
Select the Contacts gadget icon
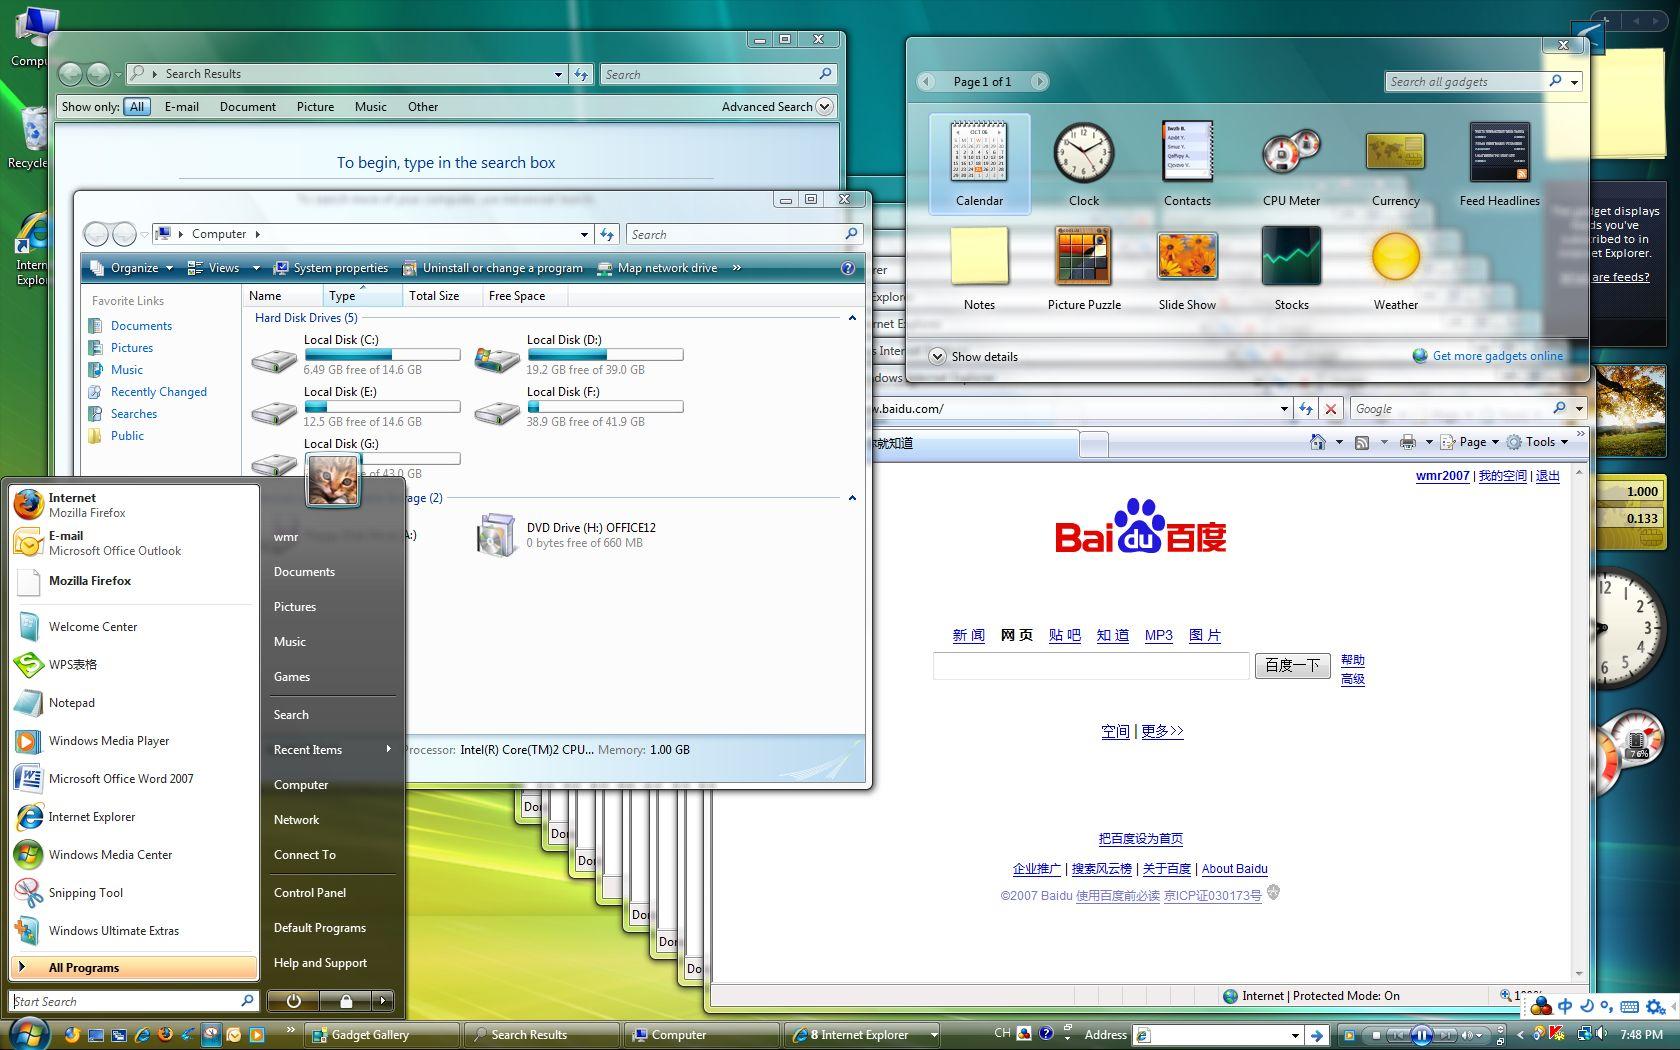1187,152
